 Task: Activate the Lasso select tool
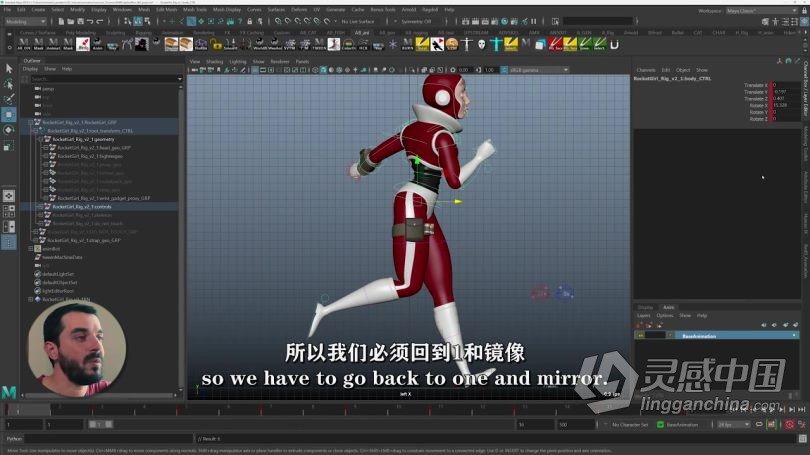[x=9, y=84]
